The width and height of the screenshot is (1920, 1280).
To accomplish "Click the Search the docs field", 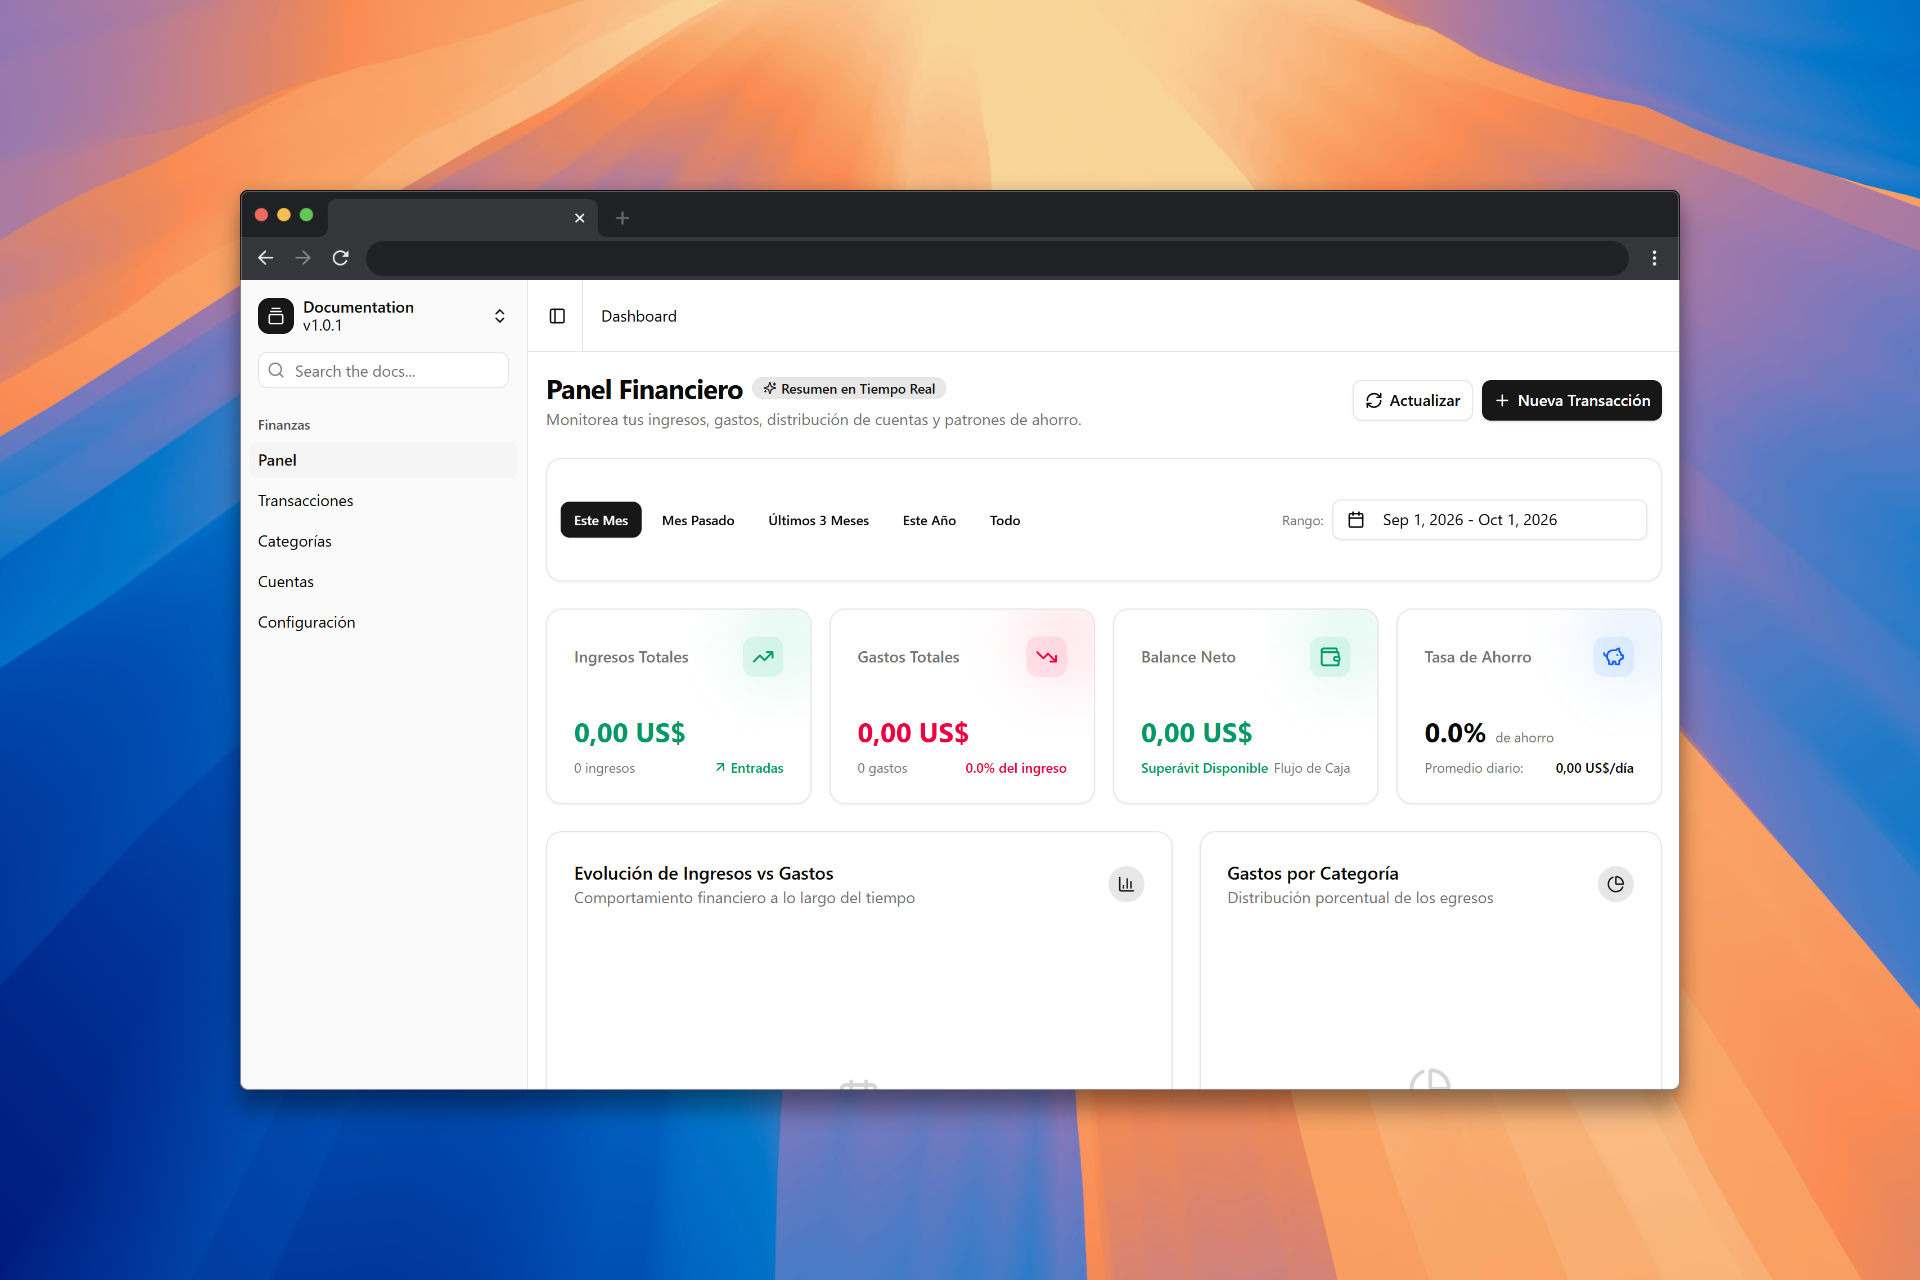I will [383, 371].
